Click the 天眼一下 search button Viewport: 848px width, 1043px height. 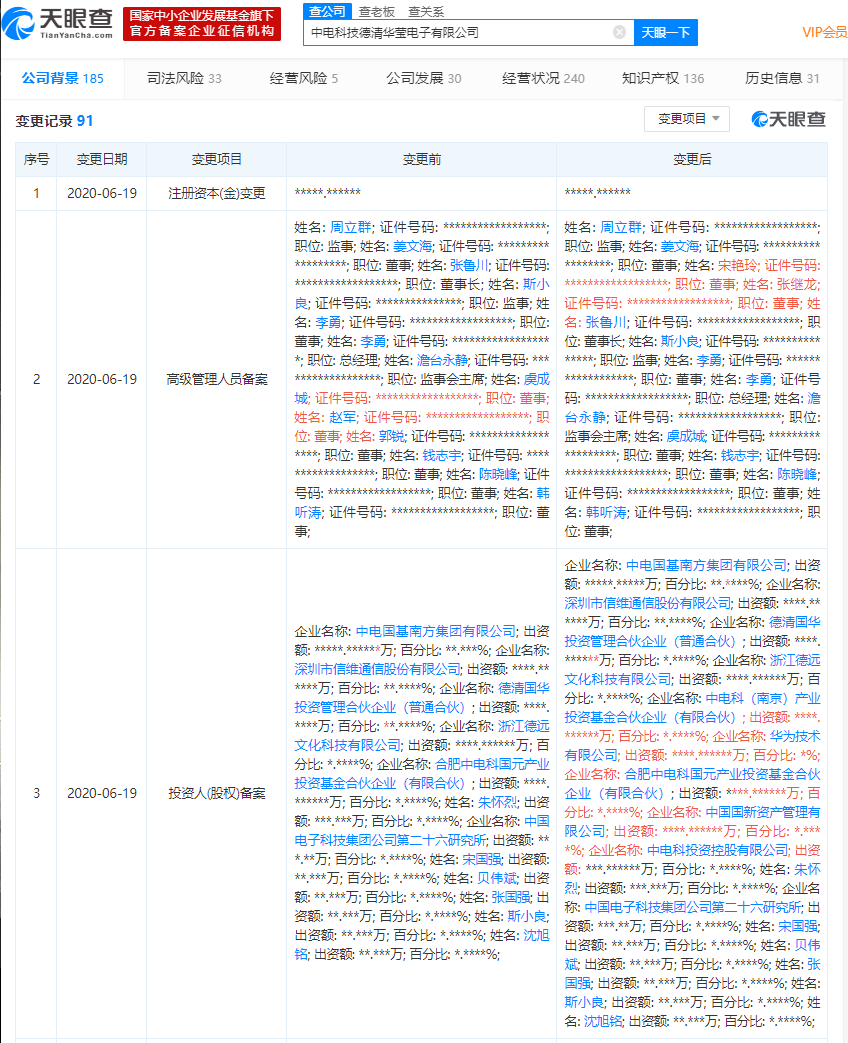click(x=666, y=33)
